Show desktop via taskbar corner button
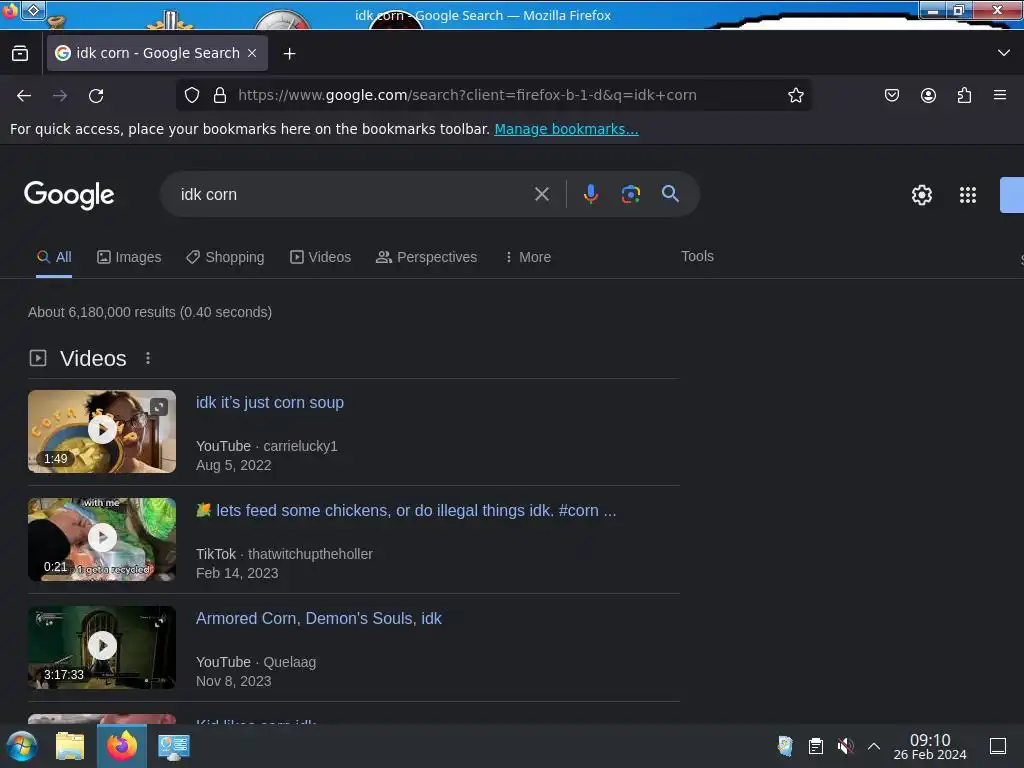The image size is (1024, 768). point(998,746)
